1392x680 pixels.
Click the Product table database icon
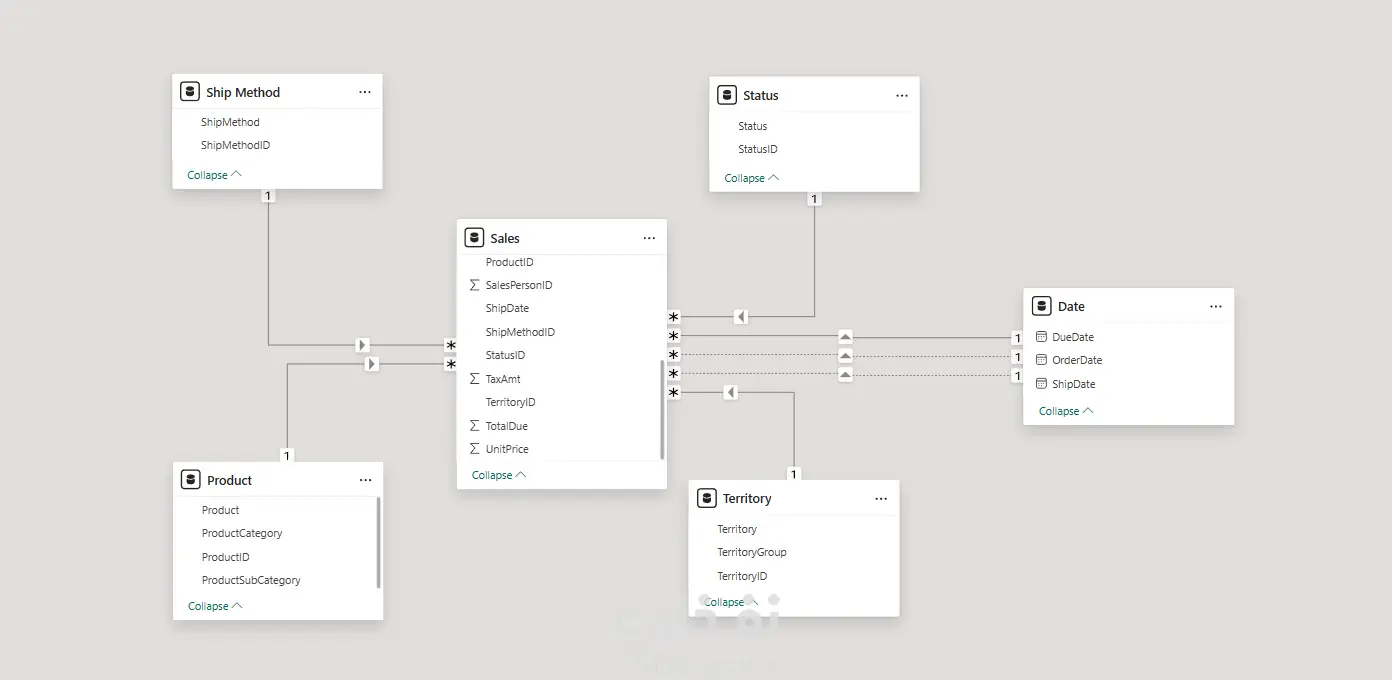(190, 480)
